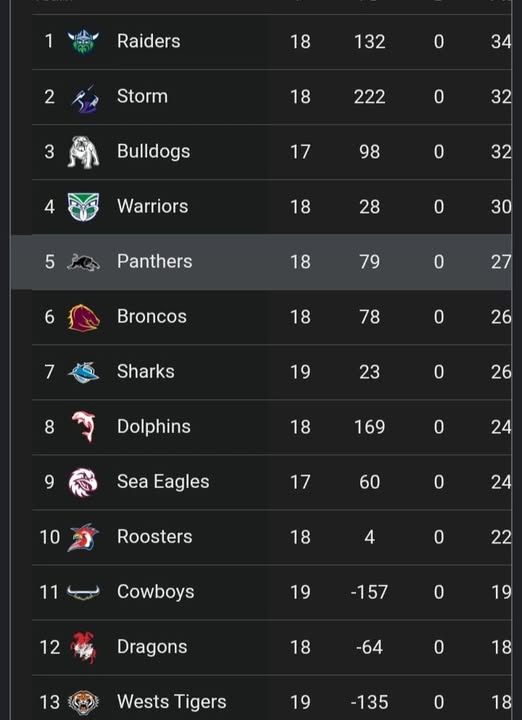This screenshot has width=522, height=720.
Task: Select the Sea Eagles team name
Action: pos(163,482)
